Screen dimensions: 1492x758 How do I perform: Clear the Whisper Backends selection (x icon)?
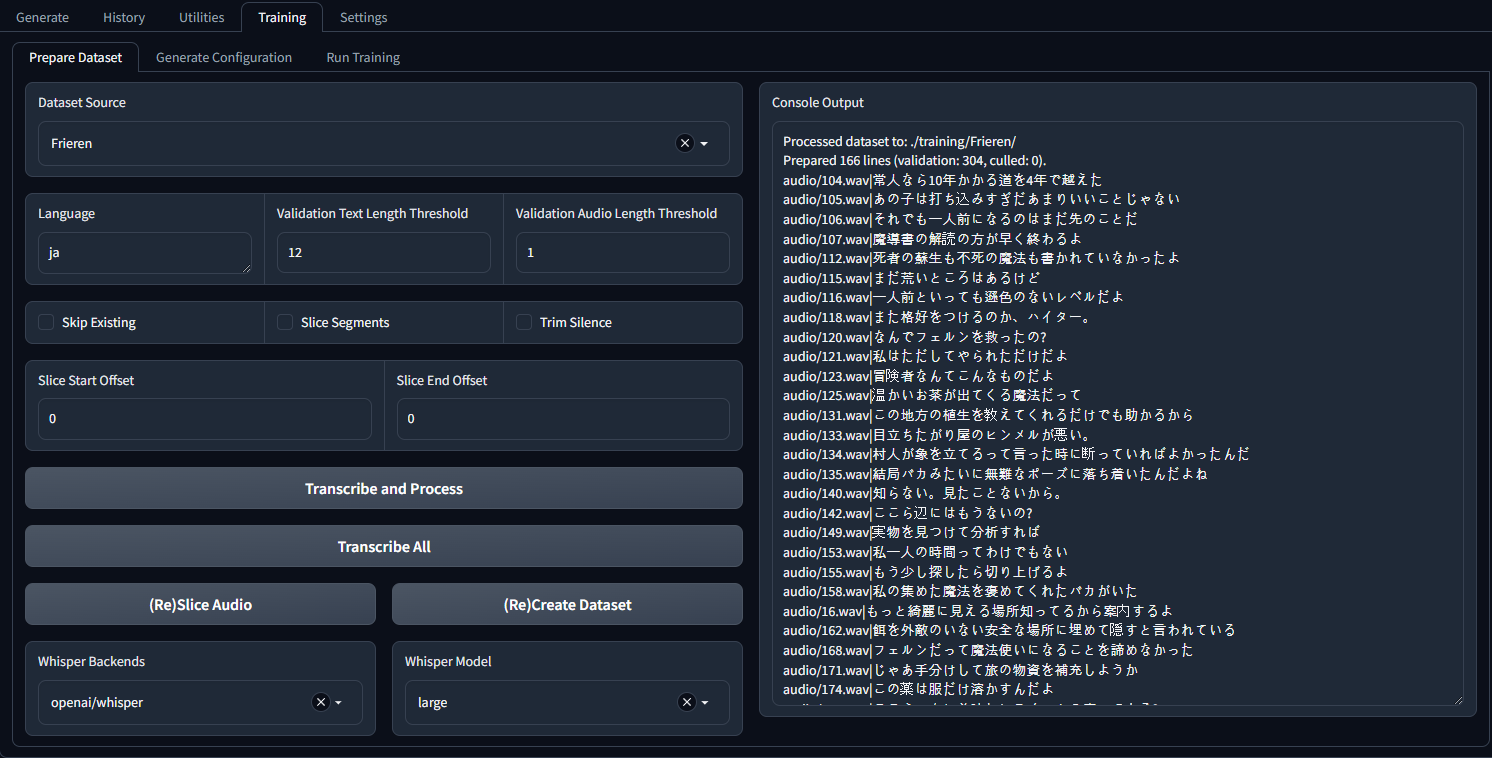coord(321,702)
